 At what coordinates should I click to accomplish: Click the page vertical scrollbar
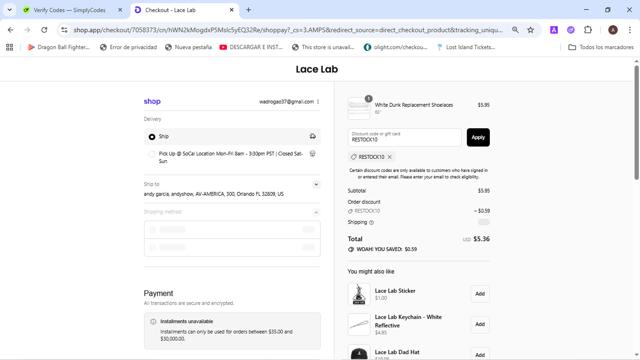click(x=636, y=122)
